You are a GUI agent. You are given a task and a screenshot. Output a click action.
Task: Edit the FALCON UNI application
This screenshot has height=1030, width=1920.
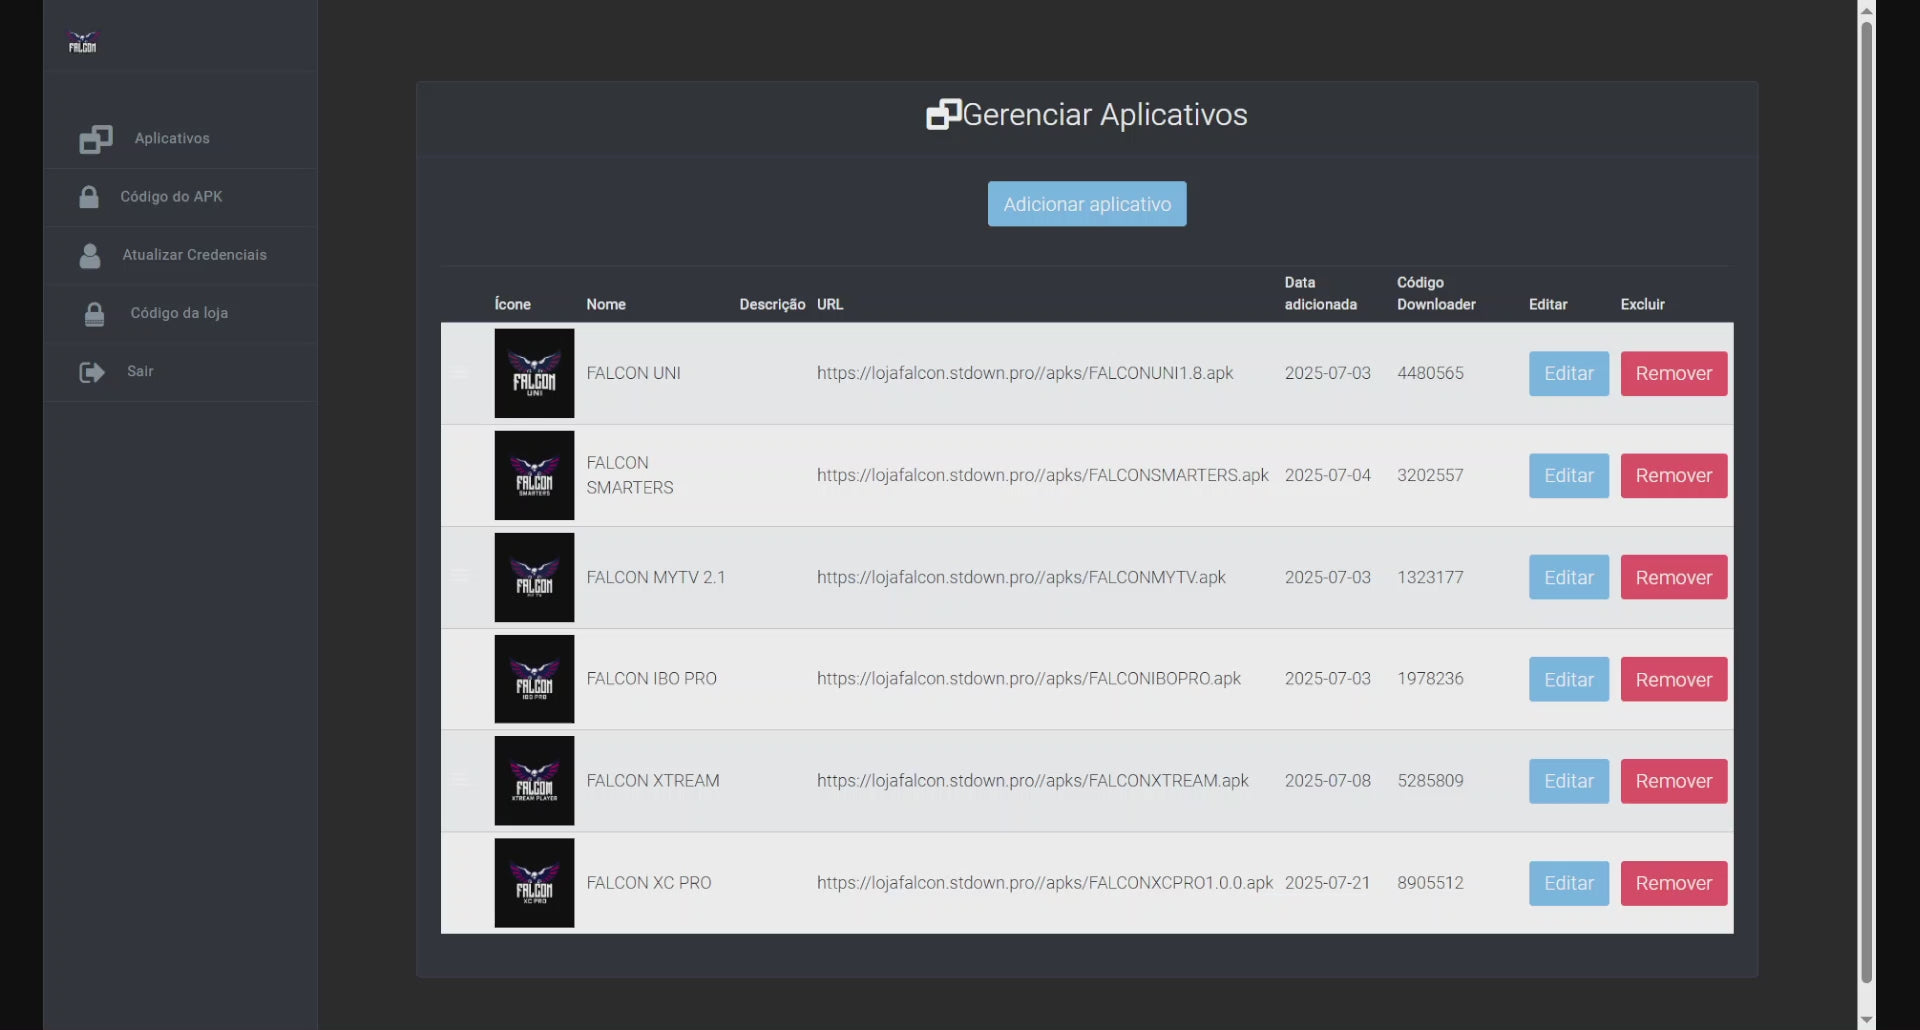[x=1568, y=373]
